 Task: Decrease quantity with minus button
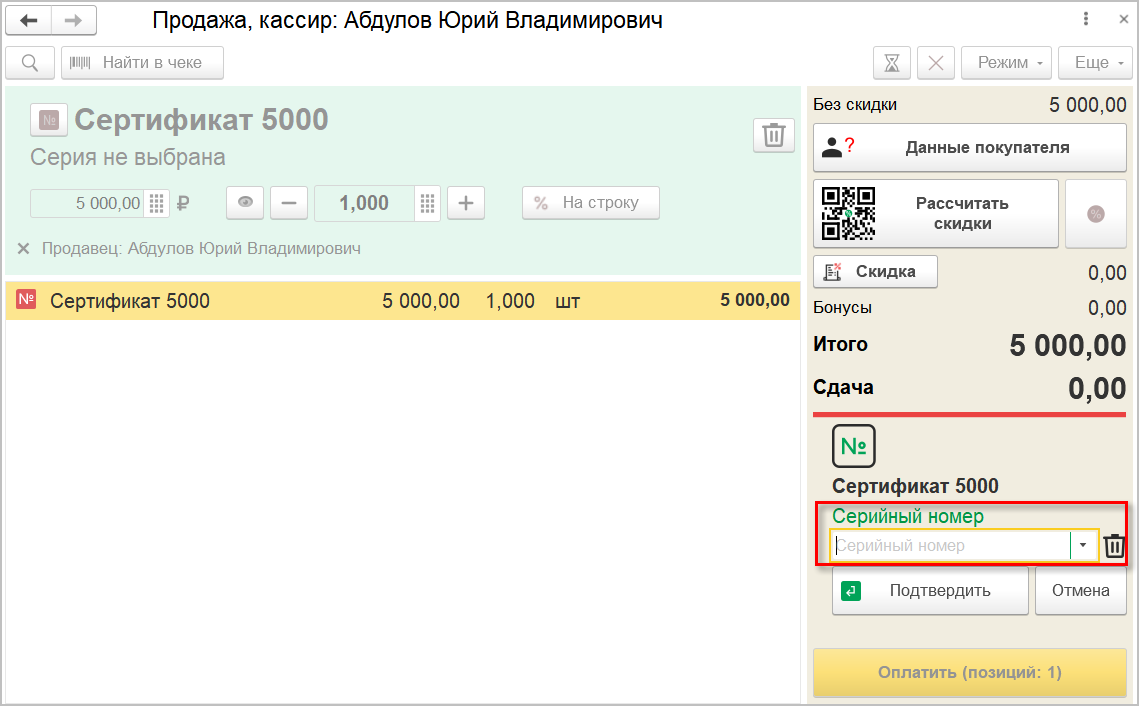[x=289, y=204]
